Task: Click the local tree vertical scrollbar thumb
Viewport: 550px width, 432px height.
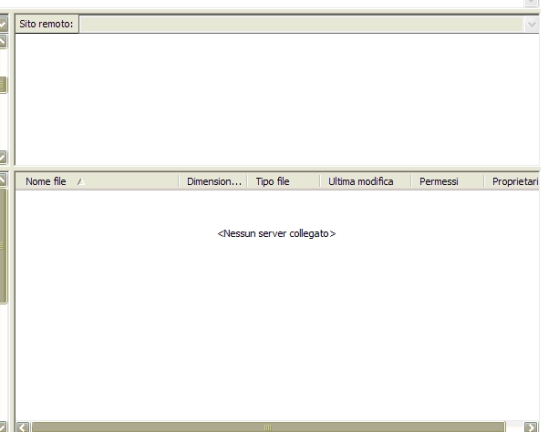Action: [x=3, y=85]
